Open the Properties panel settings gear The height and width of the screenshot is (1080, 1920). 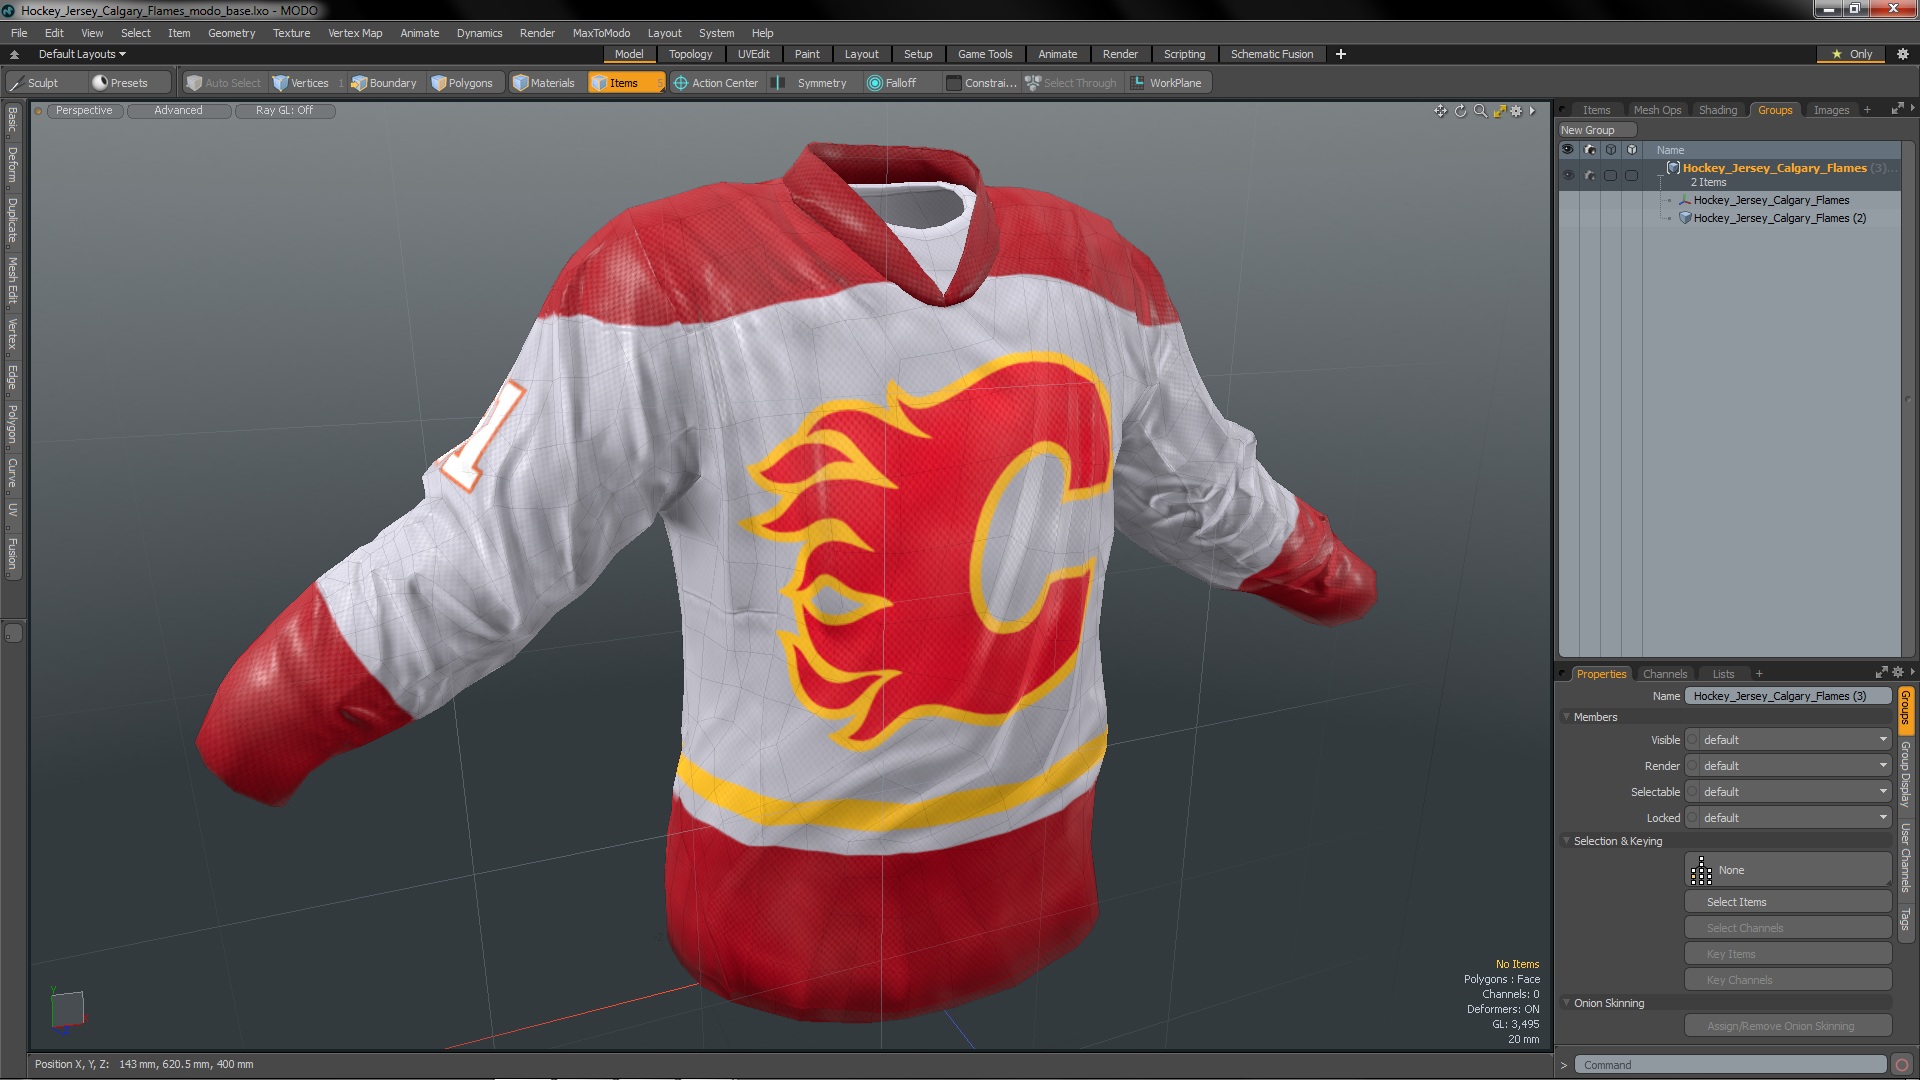coord(1898,673)
